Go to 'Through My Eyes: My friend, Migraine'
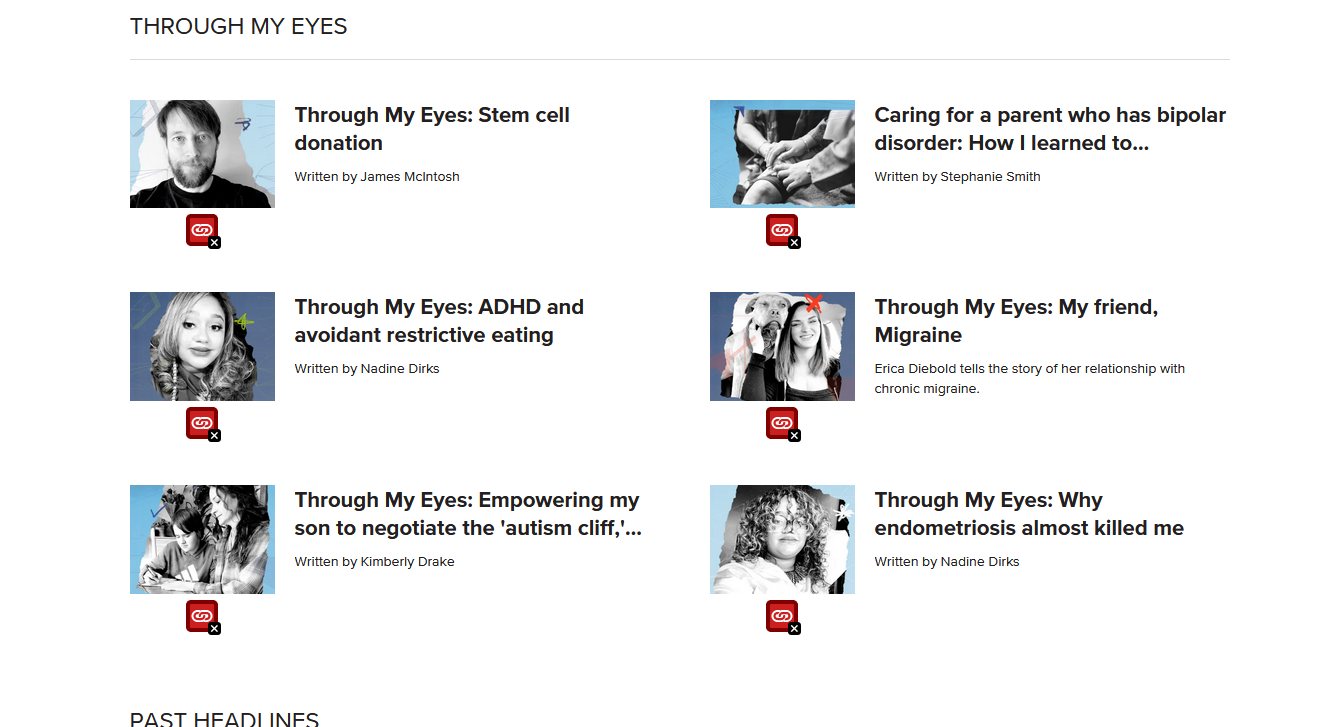This screenshot has height=727, width=1320. tap(1016, 321)
